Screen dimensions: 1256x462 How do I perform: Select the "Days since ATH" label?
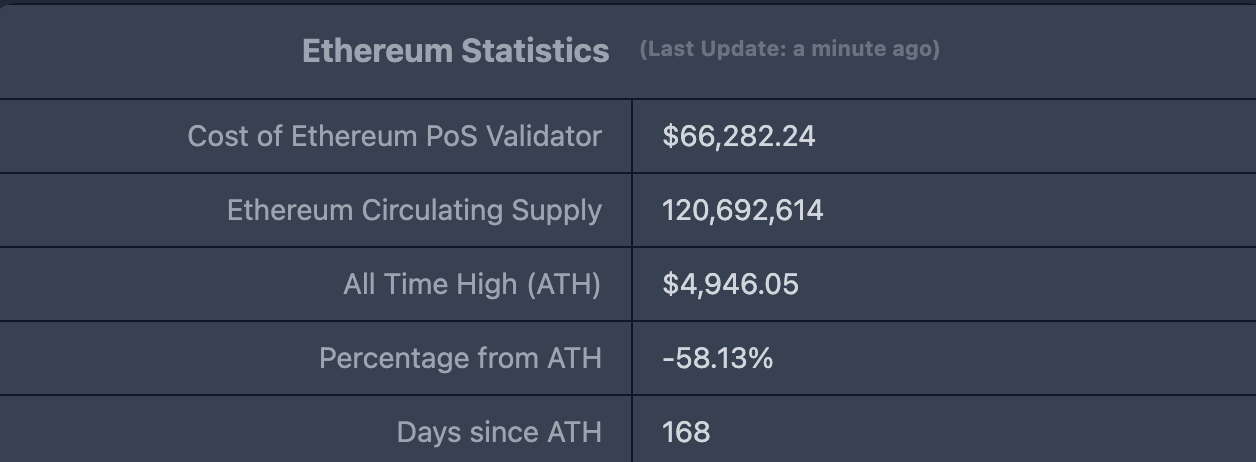(x=499, y=432)
